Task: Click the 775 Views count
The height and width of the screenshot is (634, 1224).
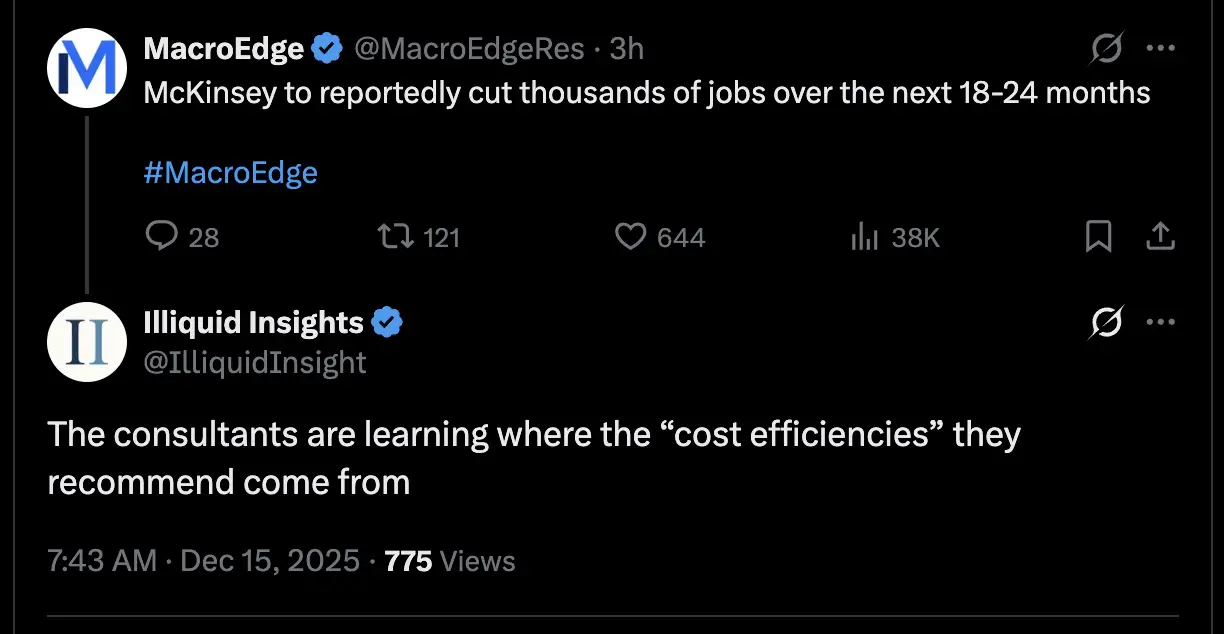Action: pyautogui.click(x=450, y=561)
